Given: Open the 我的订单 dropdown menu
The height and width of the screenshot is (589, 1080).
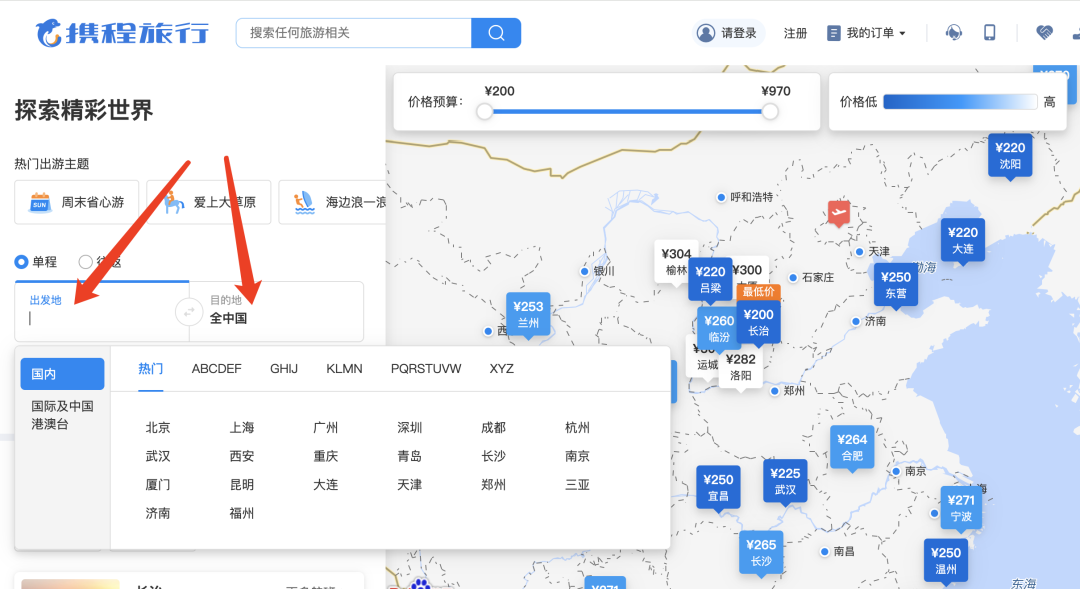Looking at the screenshot, I should [866, 33].
